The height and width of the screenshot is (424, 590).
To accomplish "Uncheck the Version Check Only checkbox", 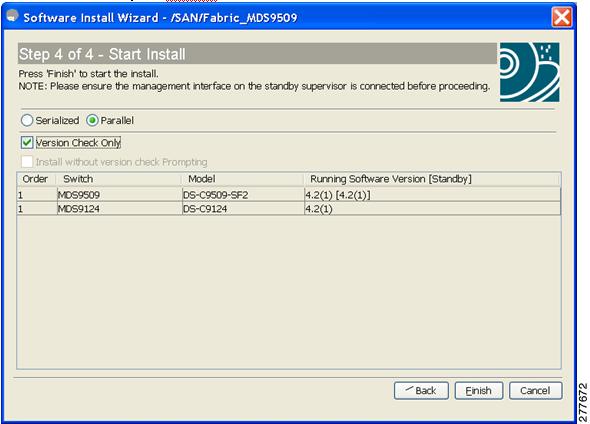I will coord(27,143).
